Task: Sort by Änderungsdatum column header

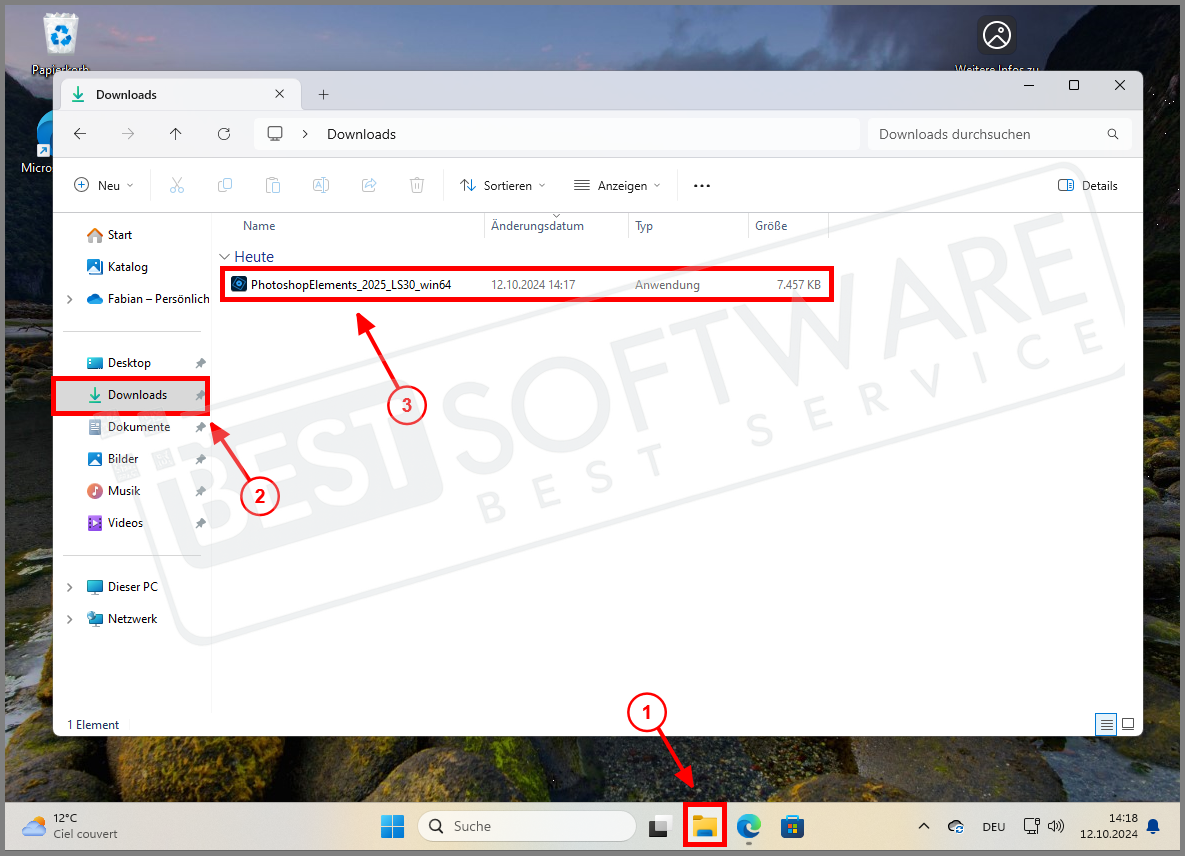Action: click(537, 226)
